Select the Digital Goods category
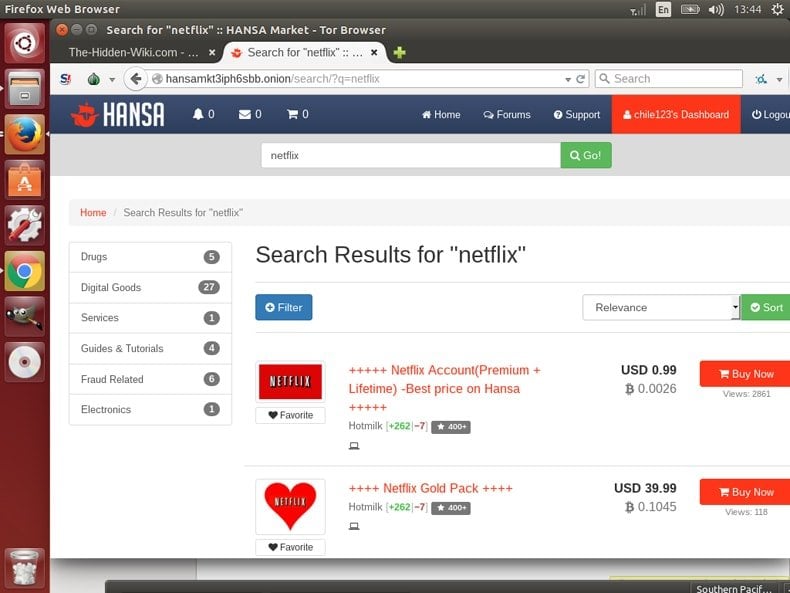 tap(150, 287)
